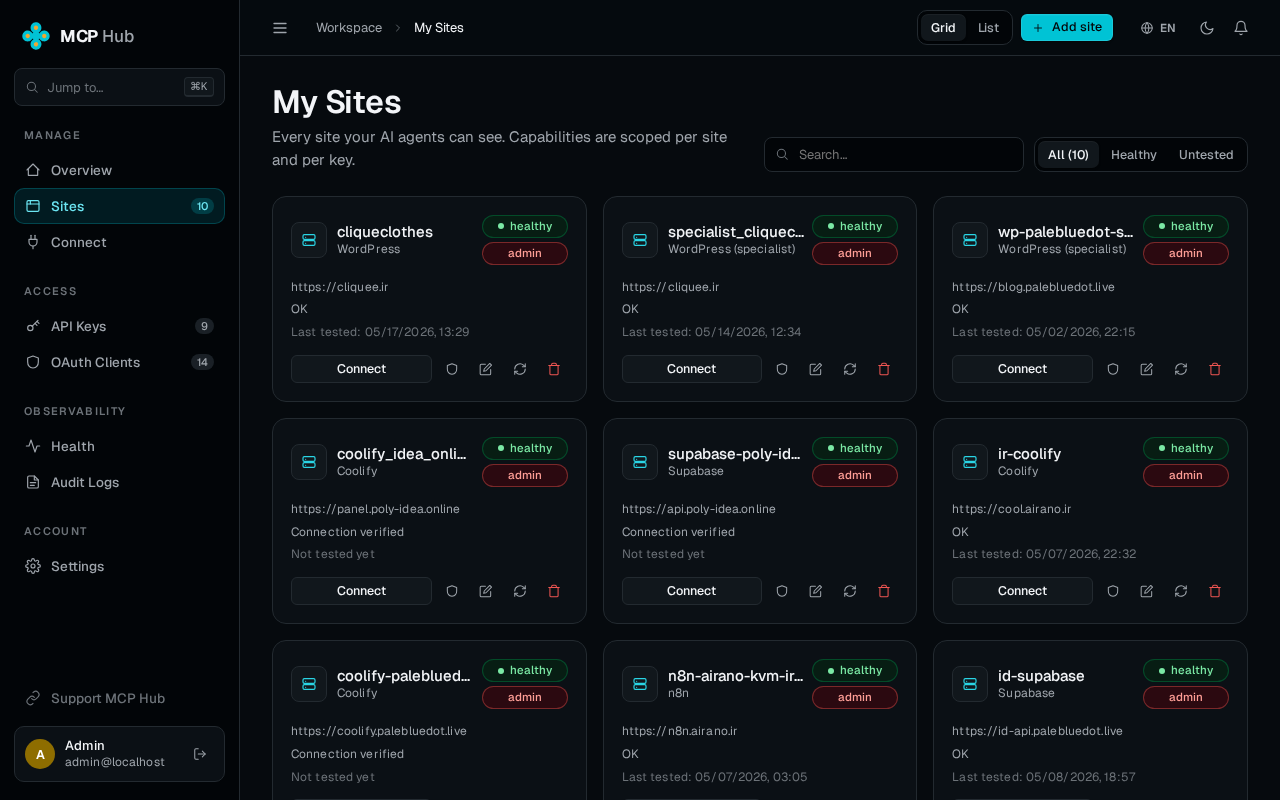Edit the panel.poly-idea.online site
The image size is (1280, 800).
pos(486,591)
